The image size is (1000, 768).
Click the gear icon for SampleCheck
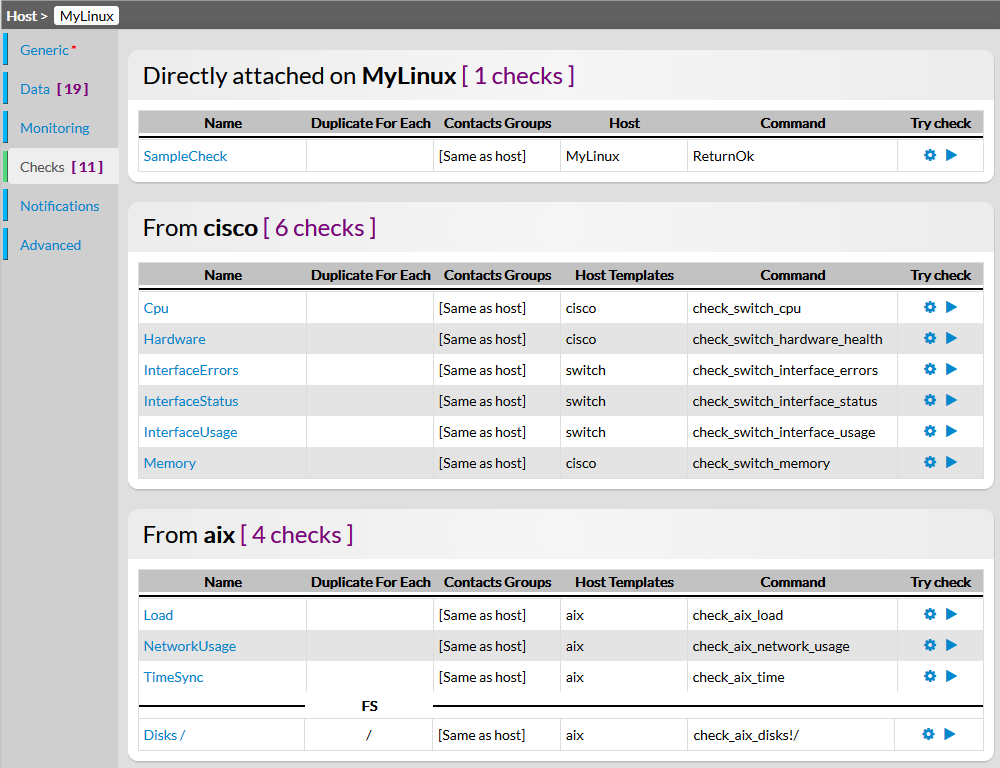[930, 155]
